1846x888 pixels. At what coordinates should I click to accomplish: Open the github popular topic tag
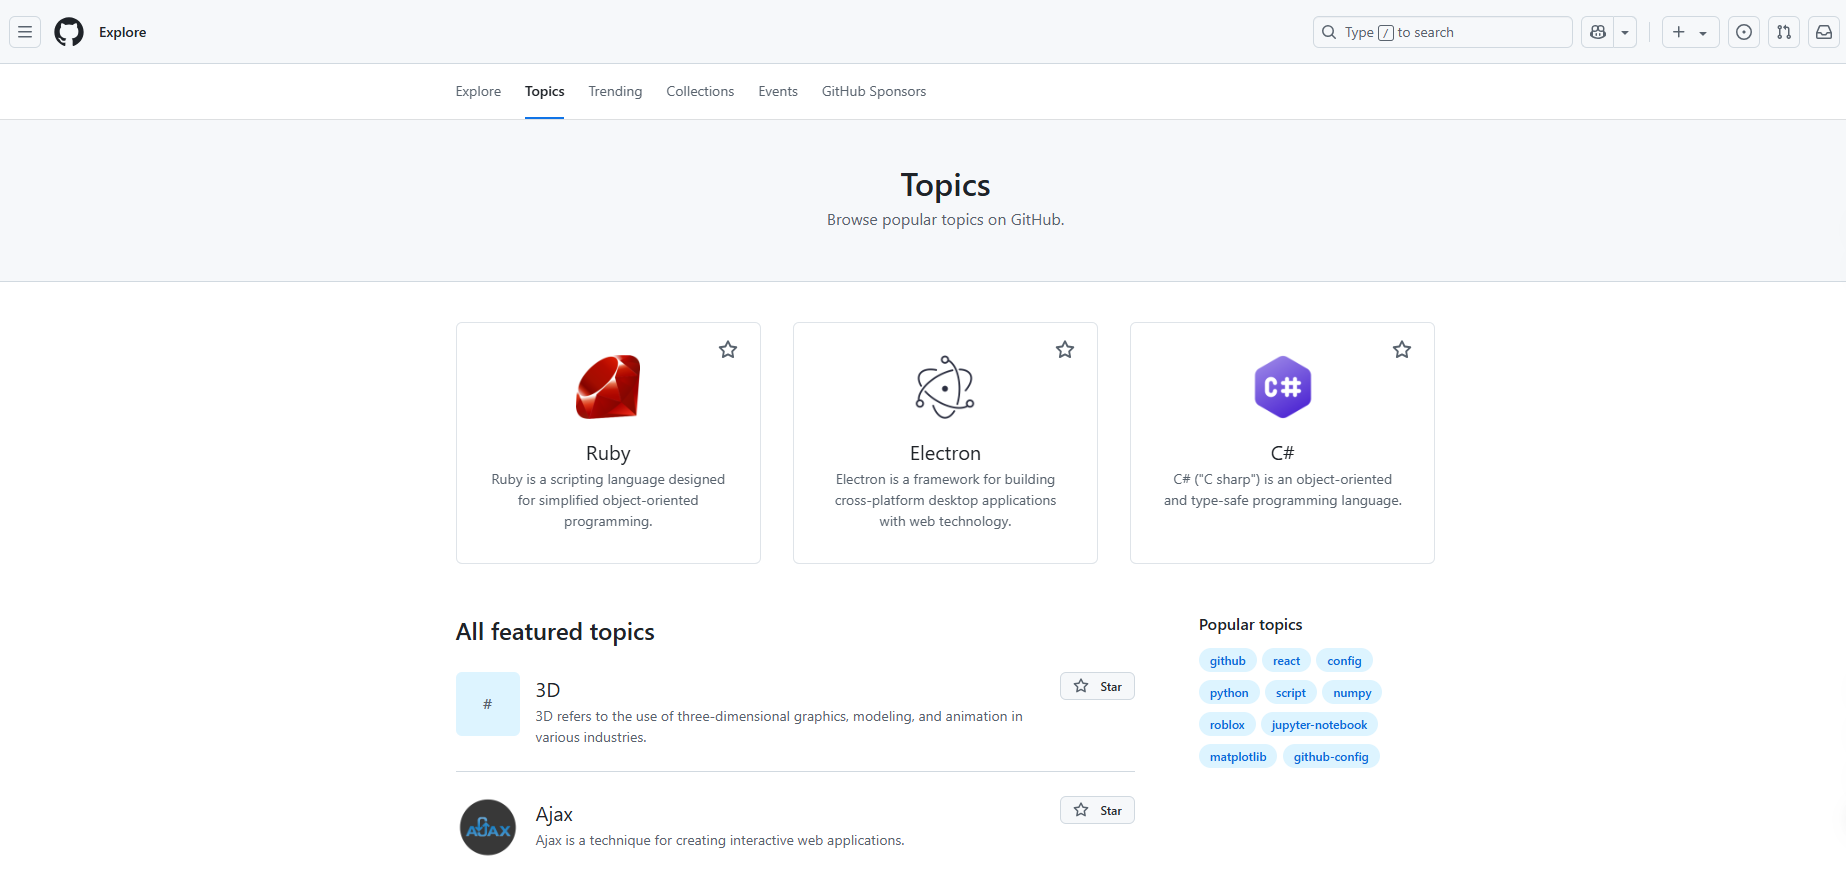click(x=1227, y=661)
